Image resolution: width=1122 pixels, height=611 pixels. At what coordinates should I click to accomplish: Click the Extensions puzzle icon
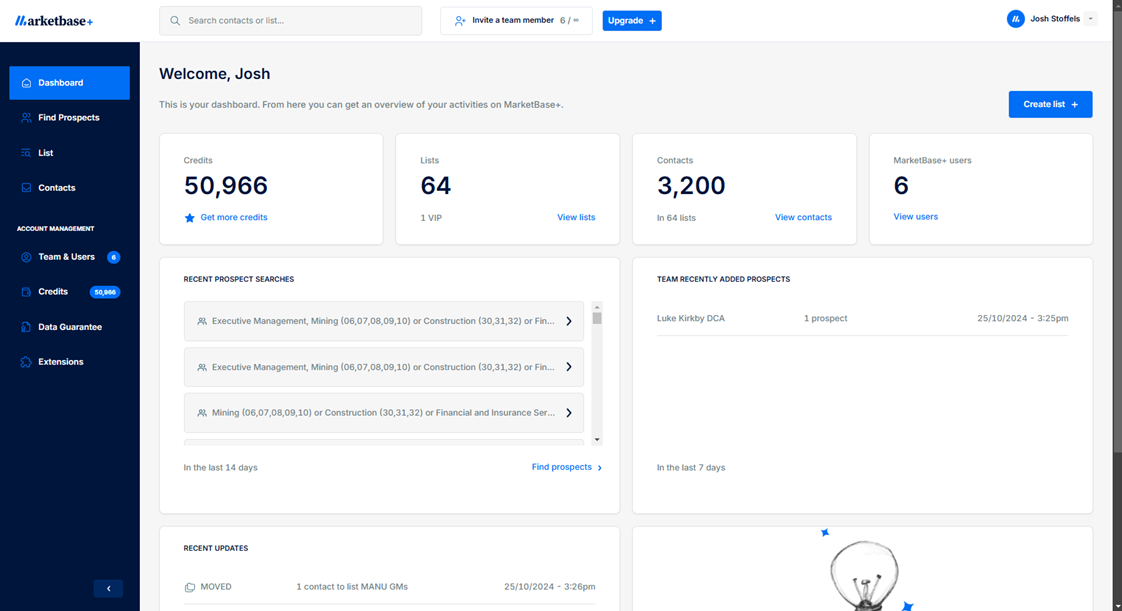coord(26,362)
